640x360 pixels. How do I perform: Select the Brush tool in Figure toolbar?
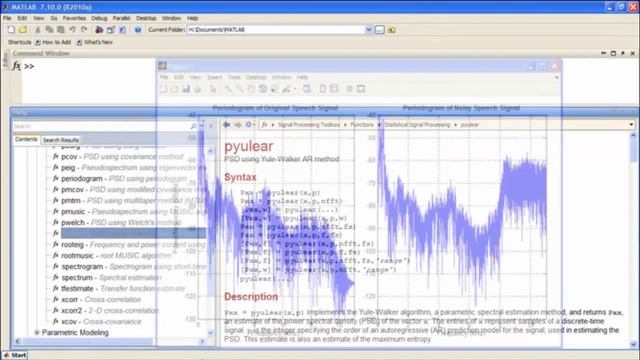tap(286, 89)
